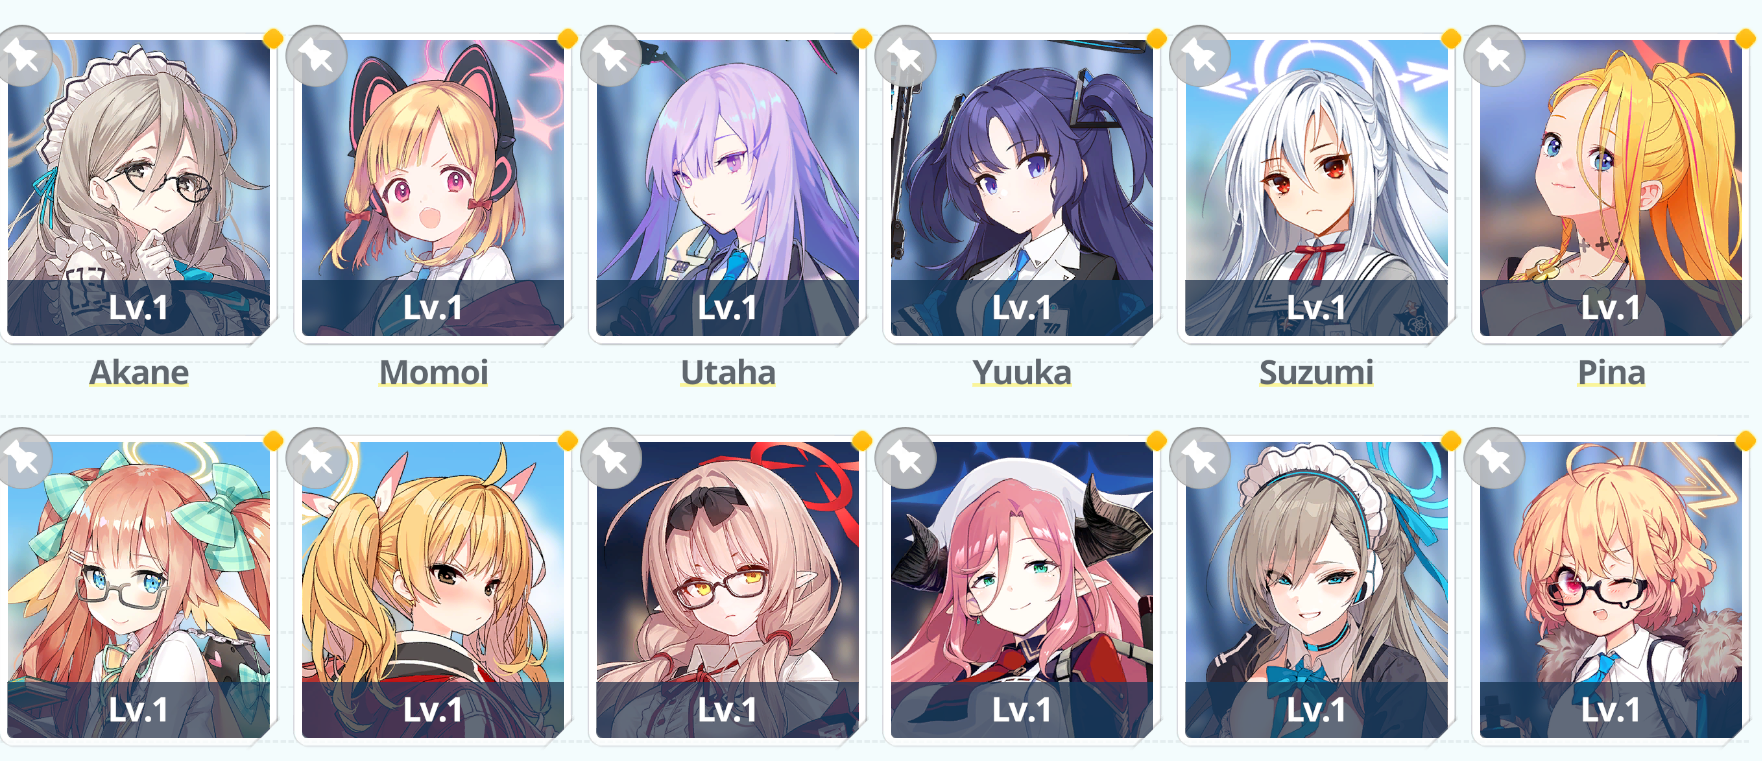Open the Momoi name link
This screenshot has height=761, width=1762.
(433, 373)
